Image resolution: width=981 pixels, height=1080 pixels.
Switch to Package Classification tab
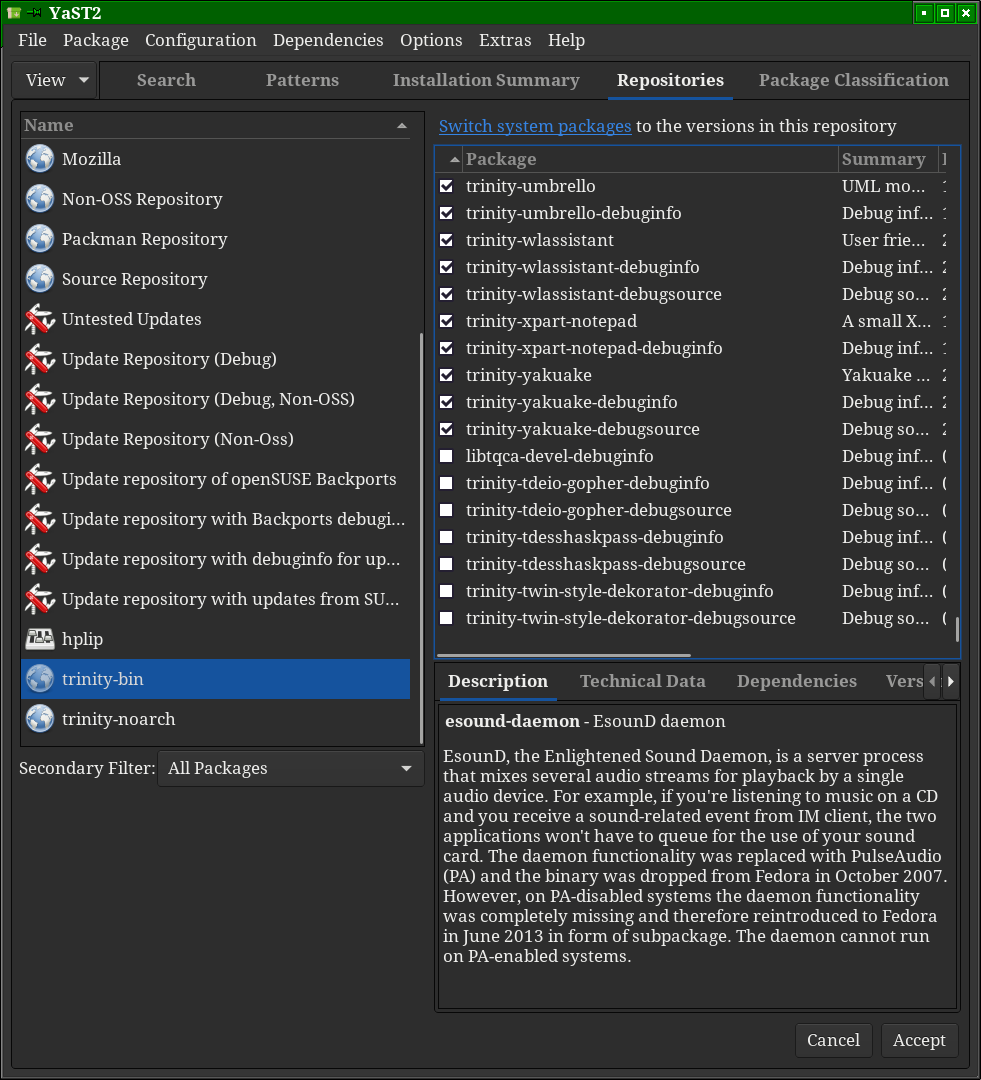(x=854, y=80)
